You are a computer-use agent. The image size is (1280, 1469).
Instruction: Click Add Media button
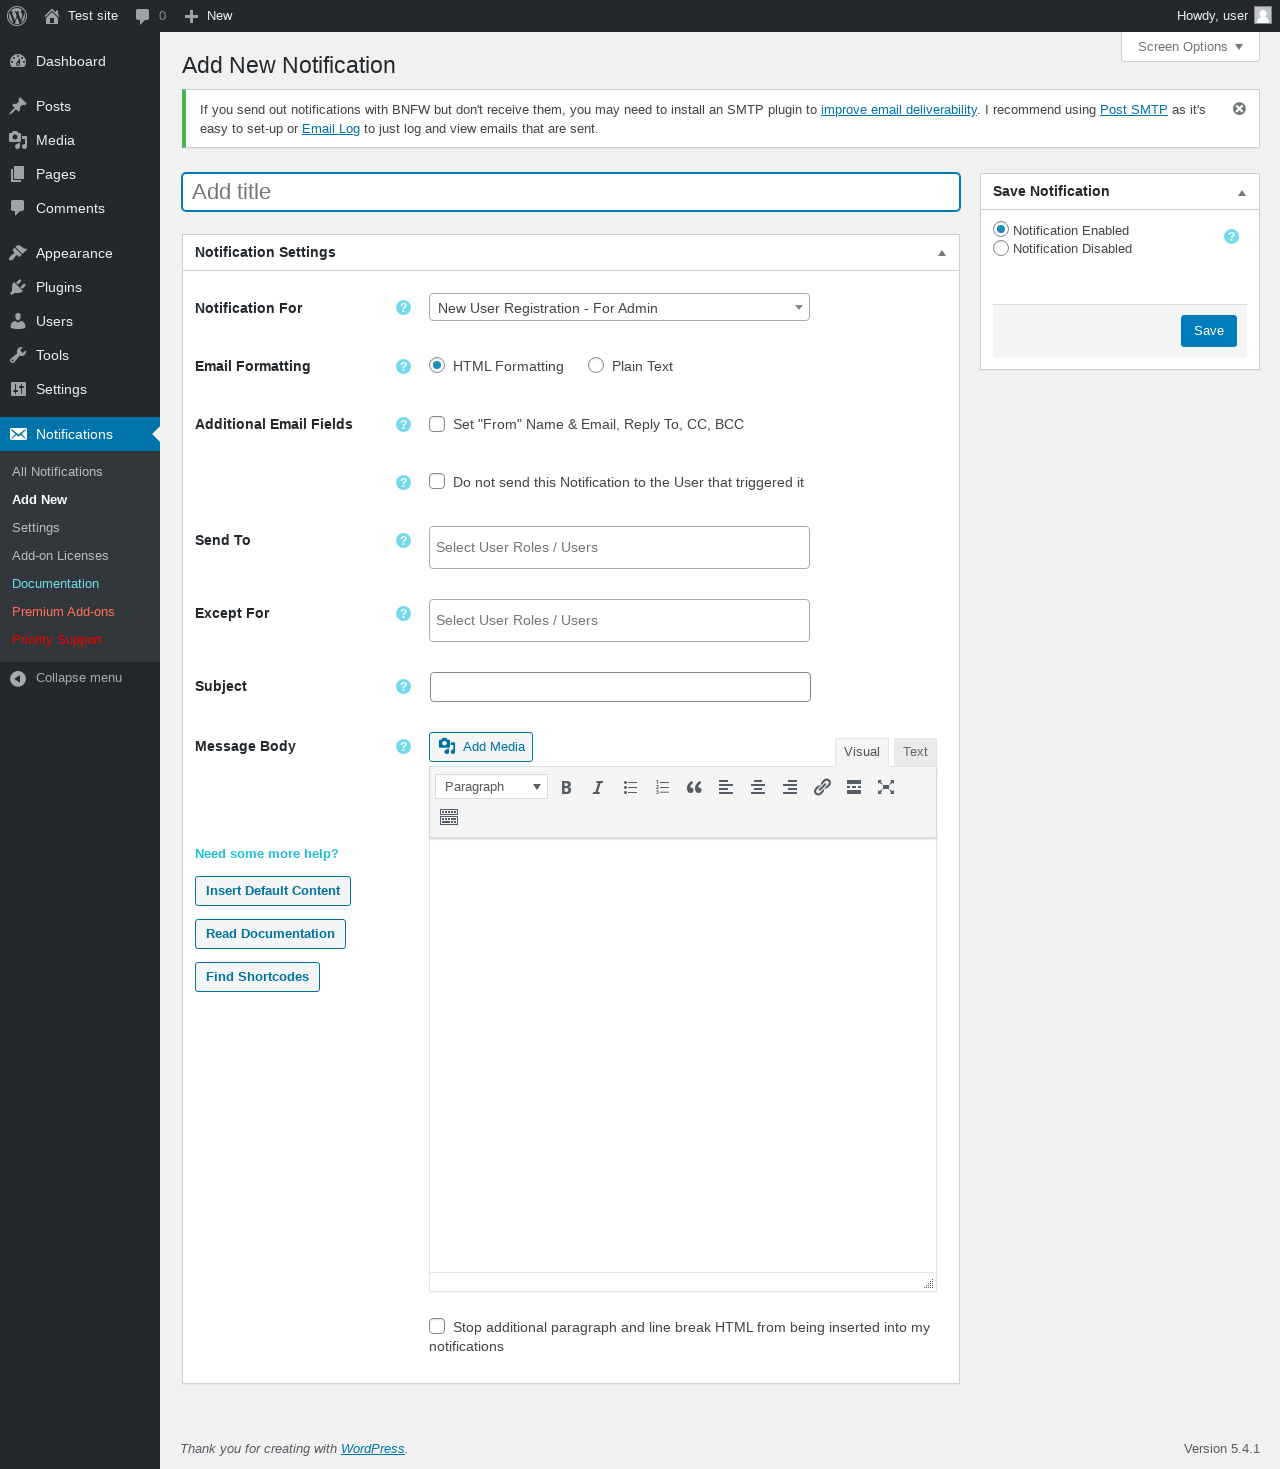[x=481, y=747]
